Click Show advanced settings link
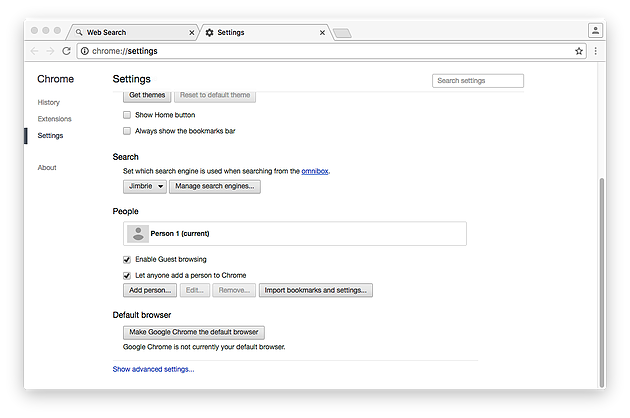630x418 pixels. 153,369
